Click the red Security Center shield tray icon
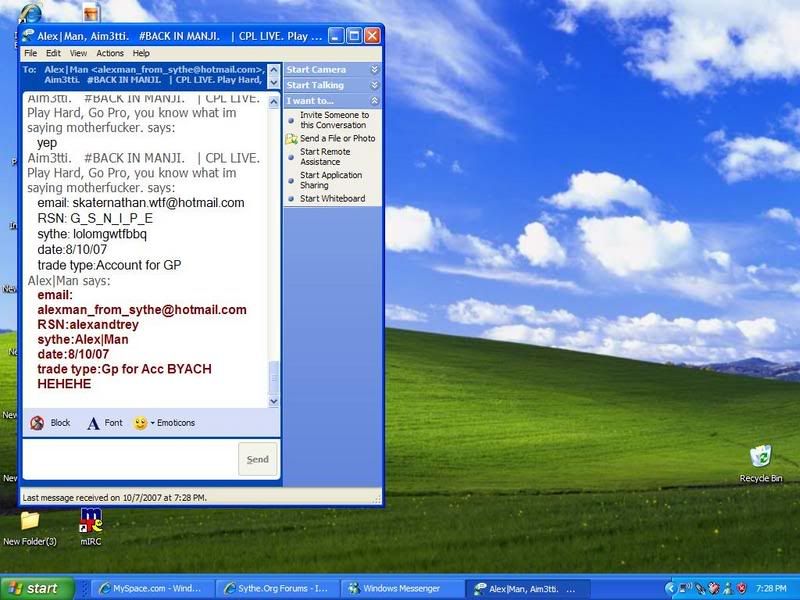 tap(741, 588)
